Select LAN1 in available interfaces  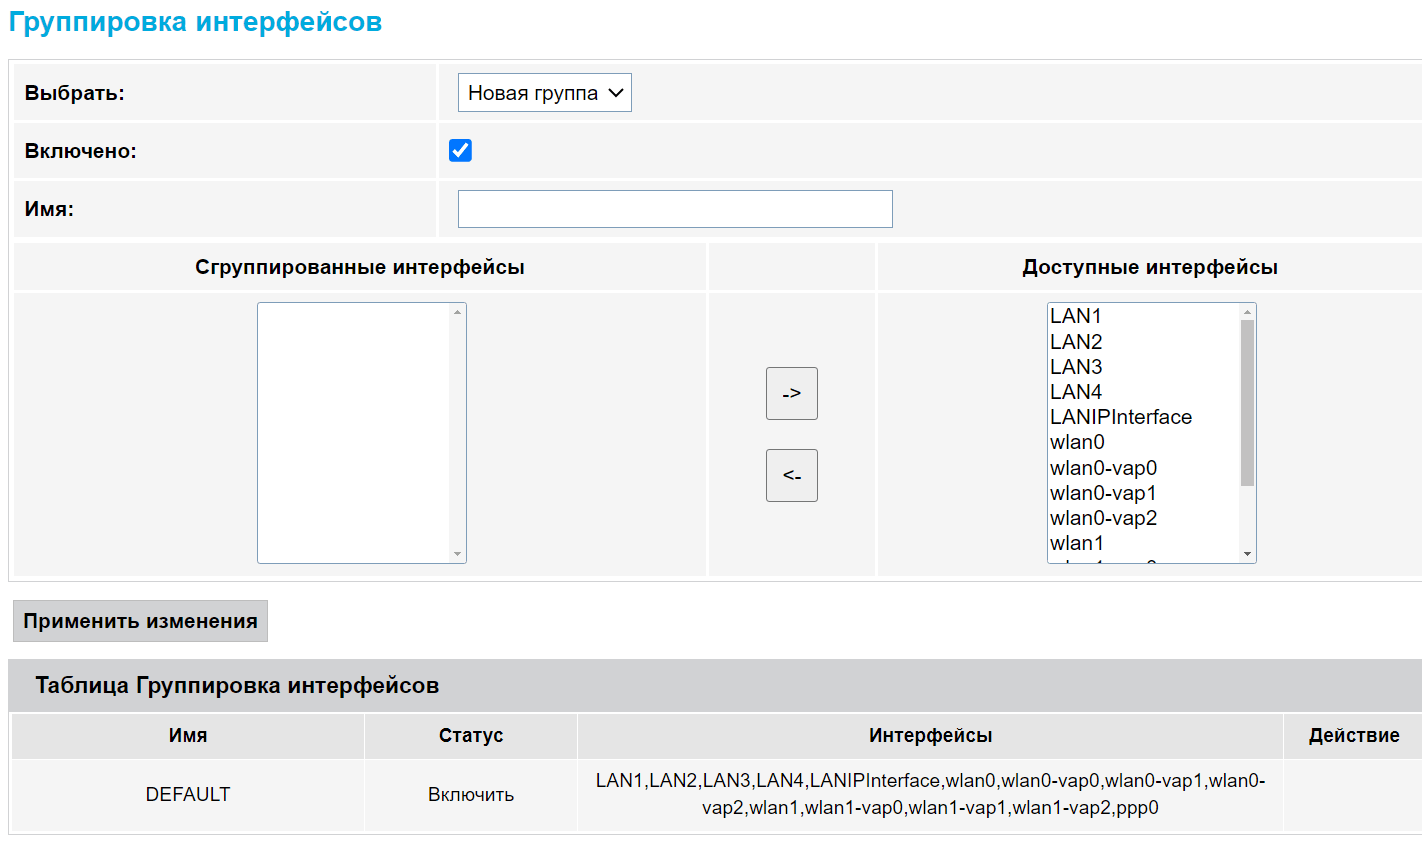click(x=1076, y=316)
